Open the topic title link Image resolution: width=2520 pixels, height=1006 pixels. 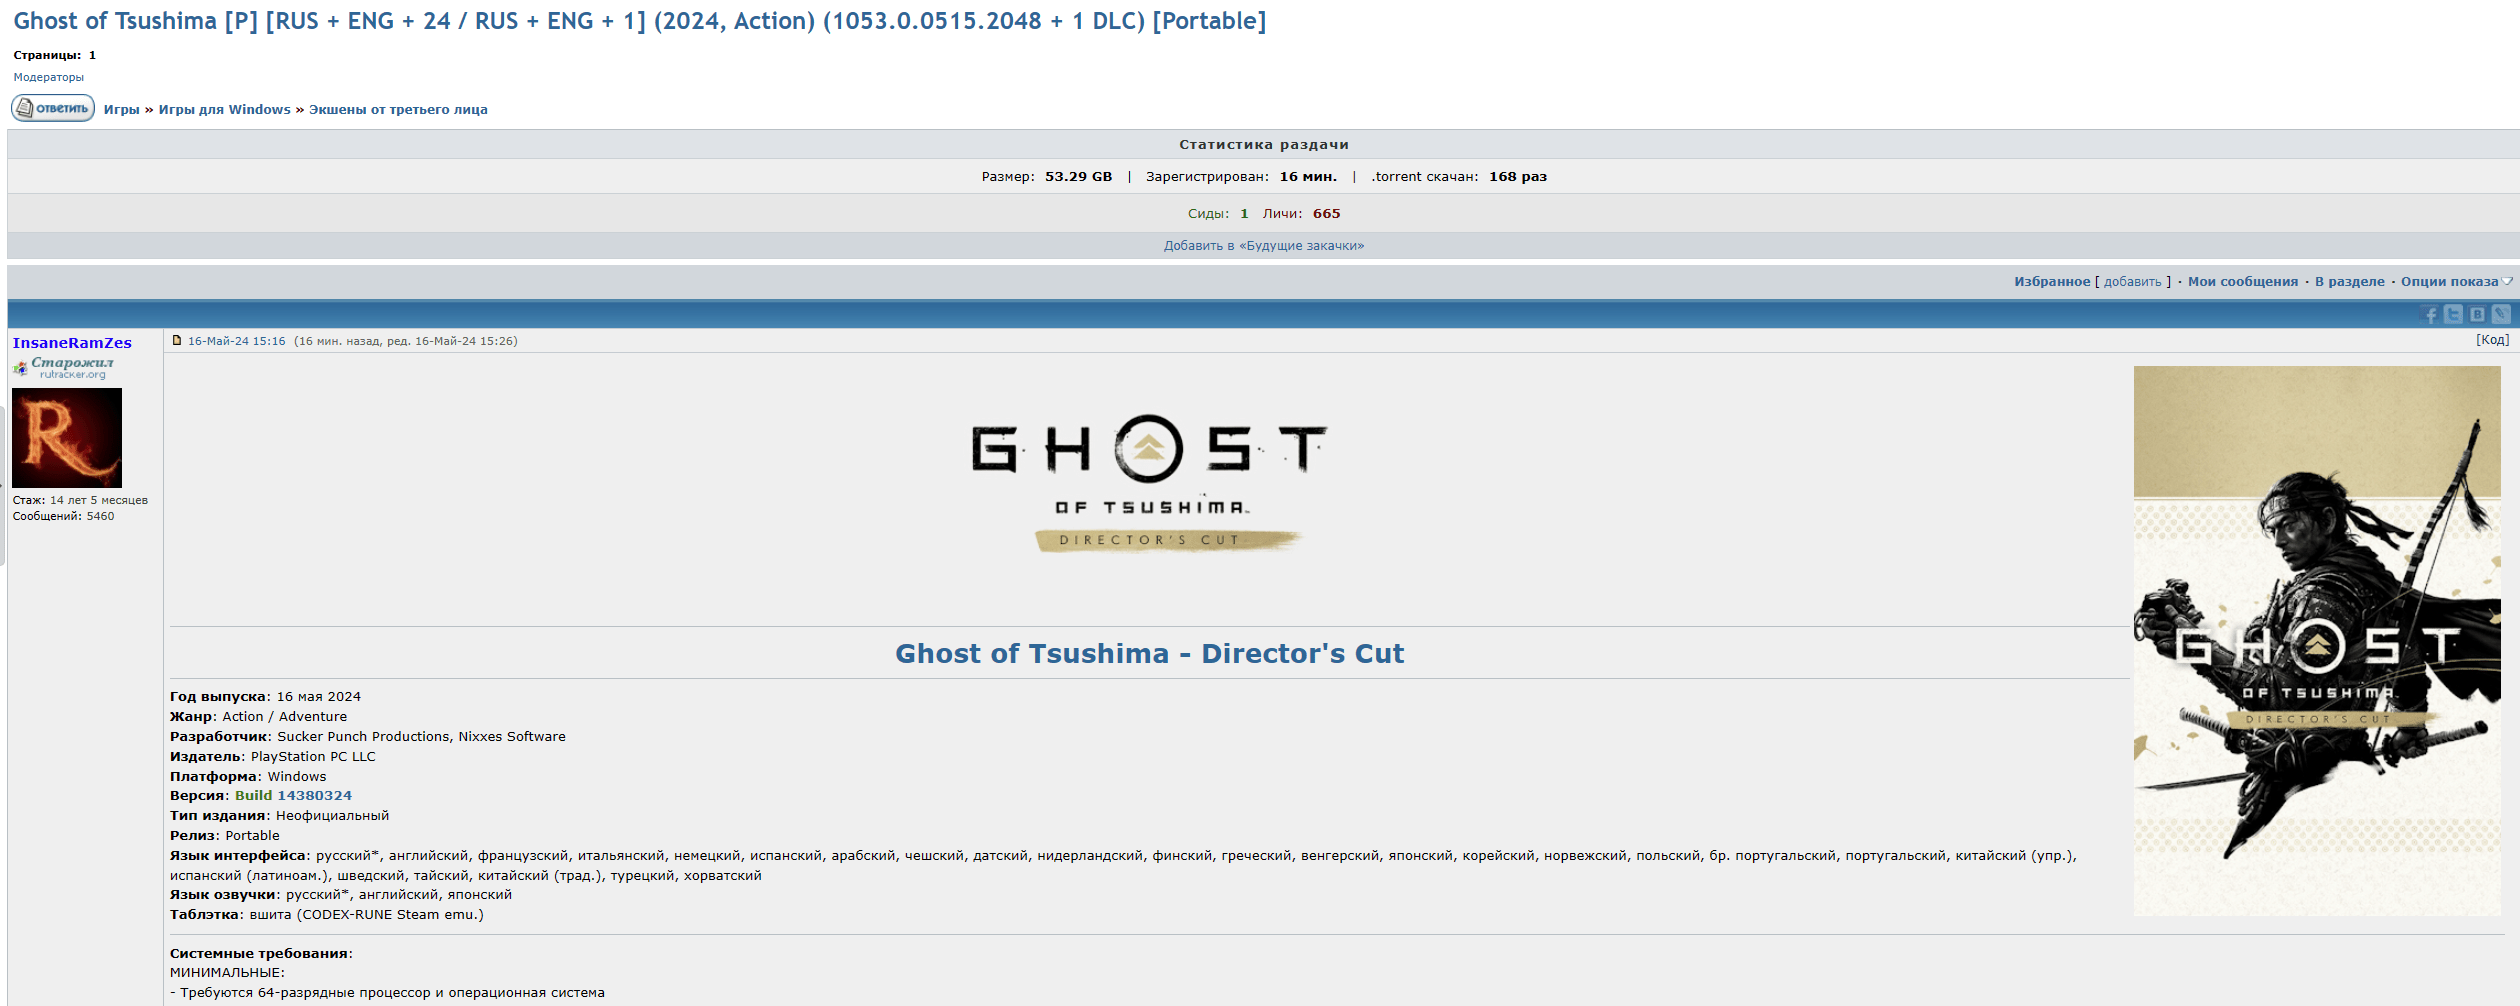640,21
